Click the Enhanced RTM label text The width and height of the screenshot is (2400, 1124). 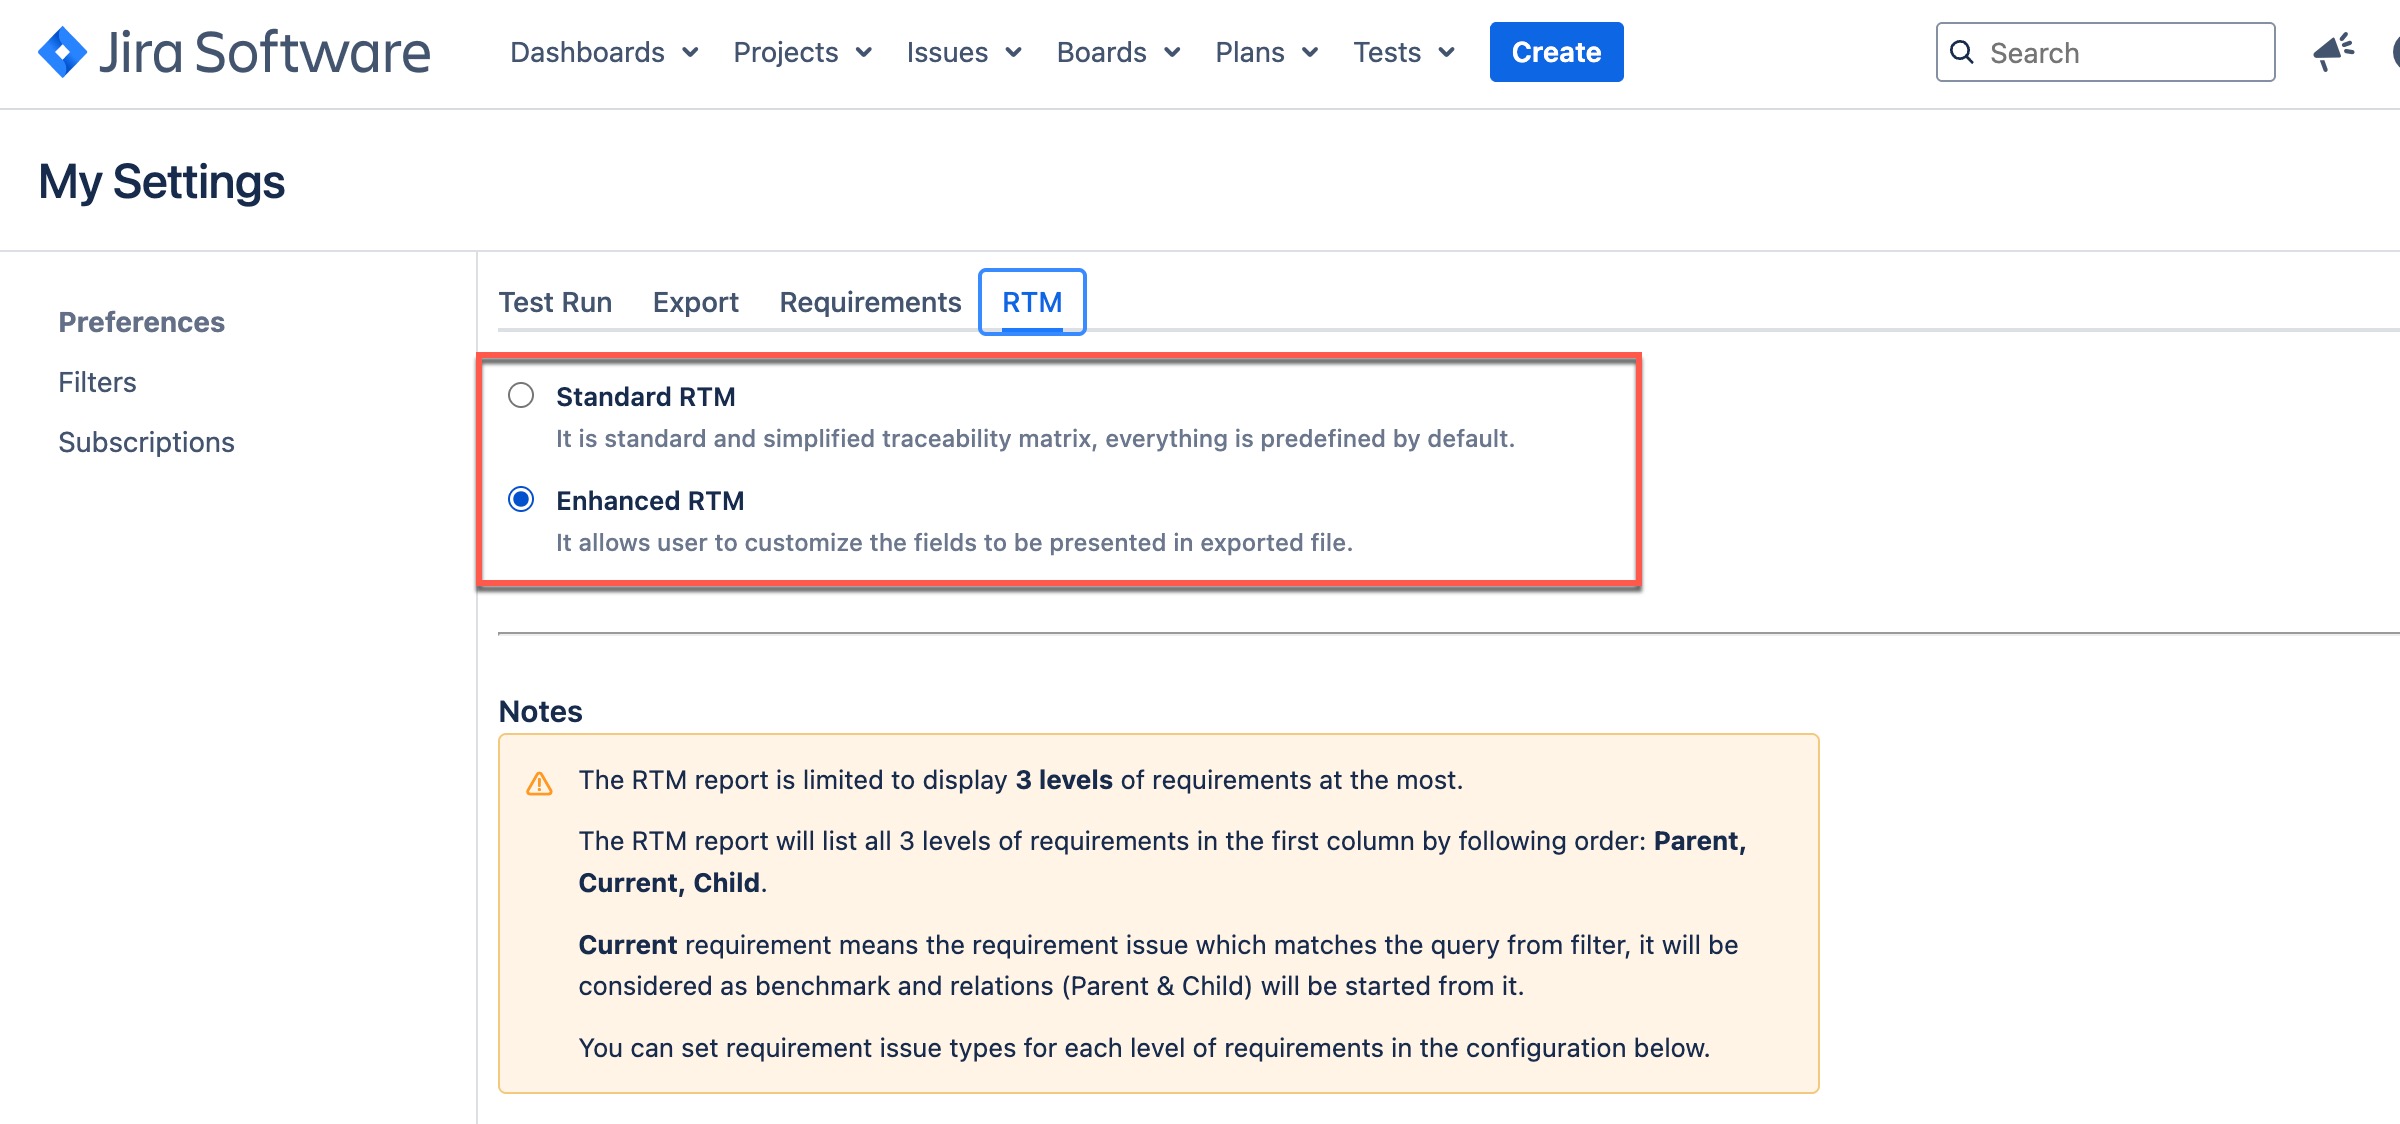click(x=650, y=501)
